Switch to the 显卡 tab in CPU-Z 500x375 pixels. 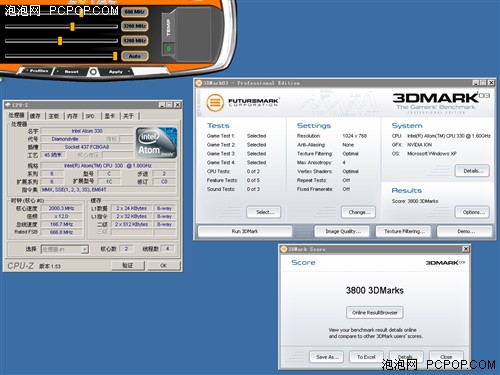(x=110, y=116)
